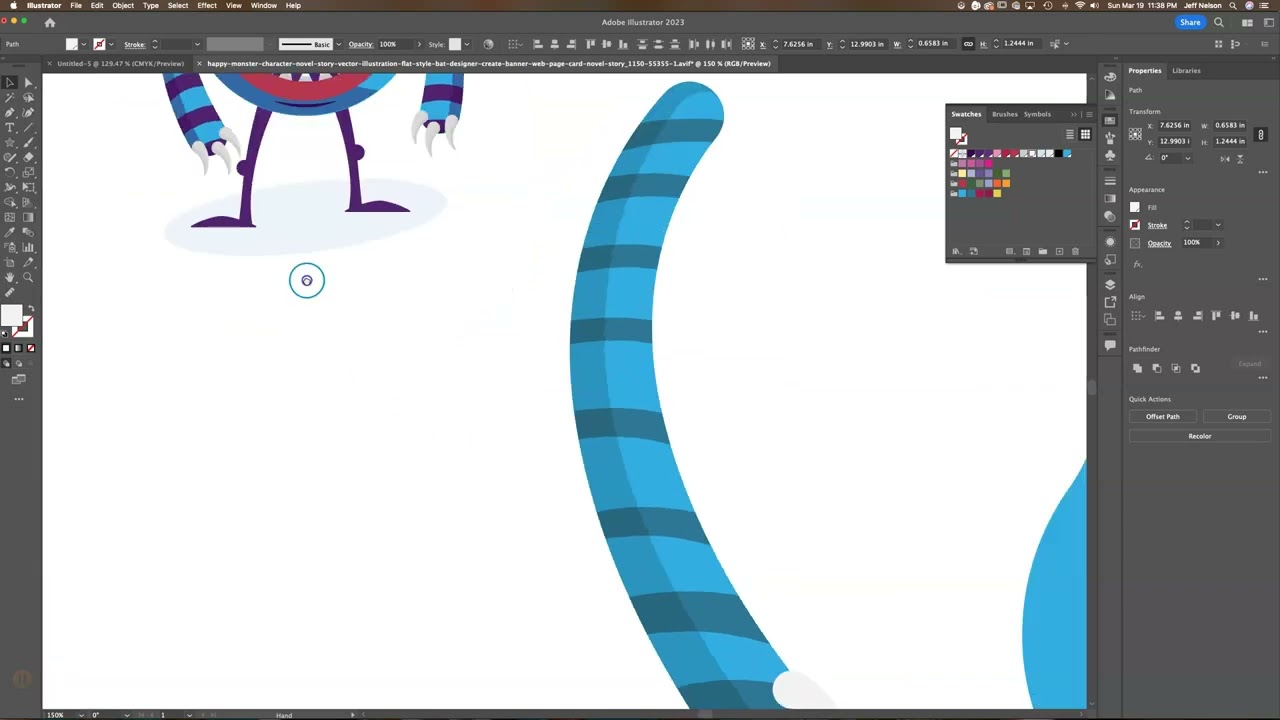Image resolution: width=1280 pixels, height=720 pixels.
Task: Switch to the Libraries tab
Action: 1186,71
